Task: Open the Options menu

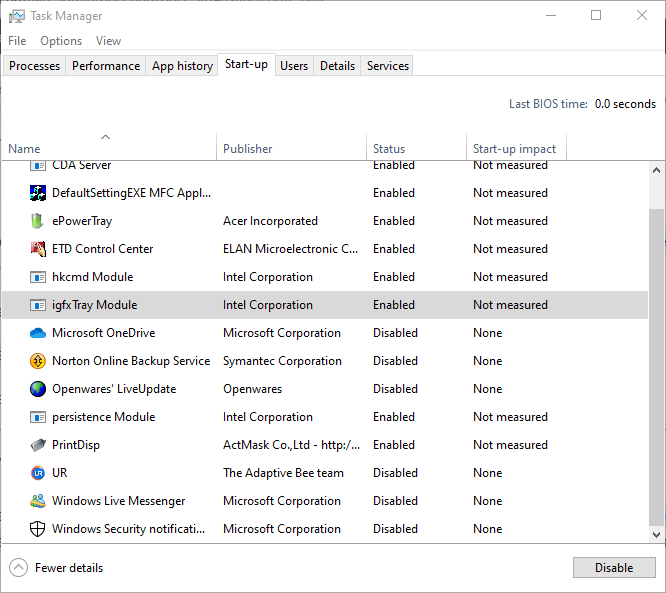Action: pyautogui.click(x=61, y=41)
